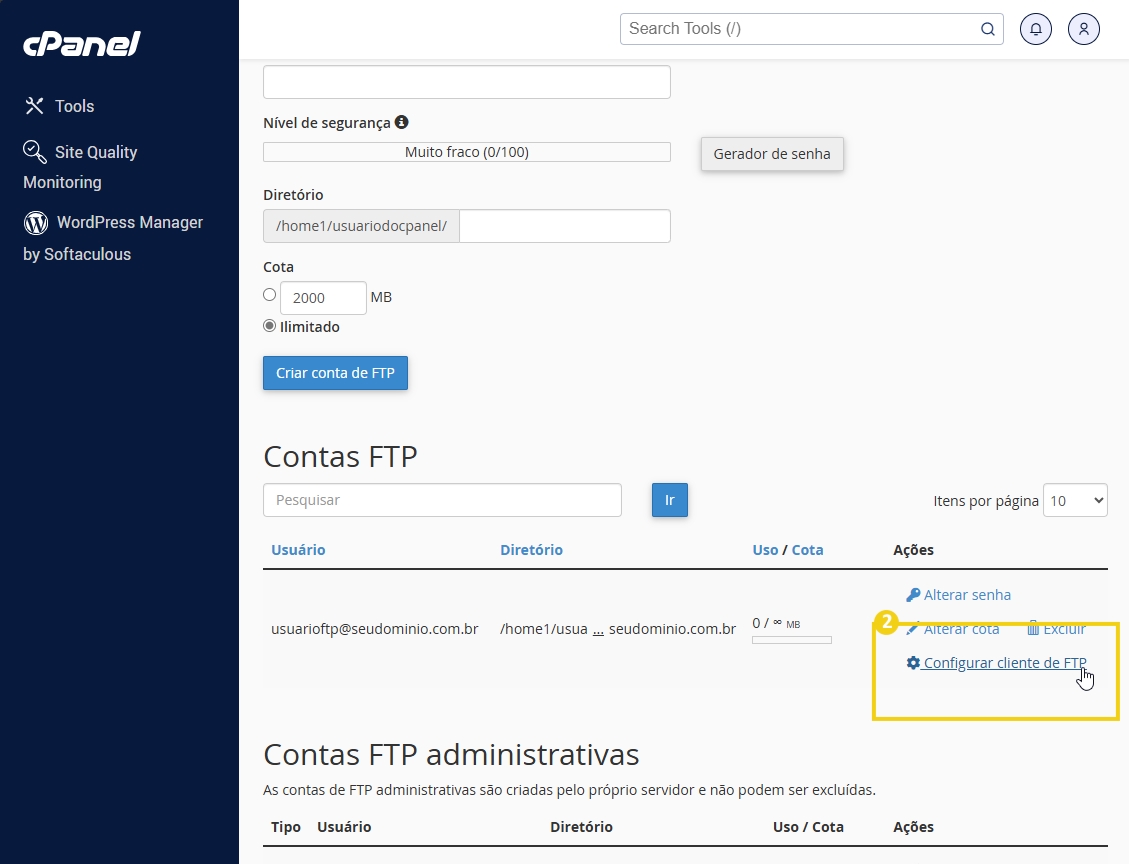Open Site Quality Monitoring in sidebar

point(81,166)
